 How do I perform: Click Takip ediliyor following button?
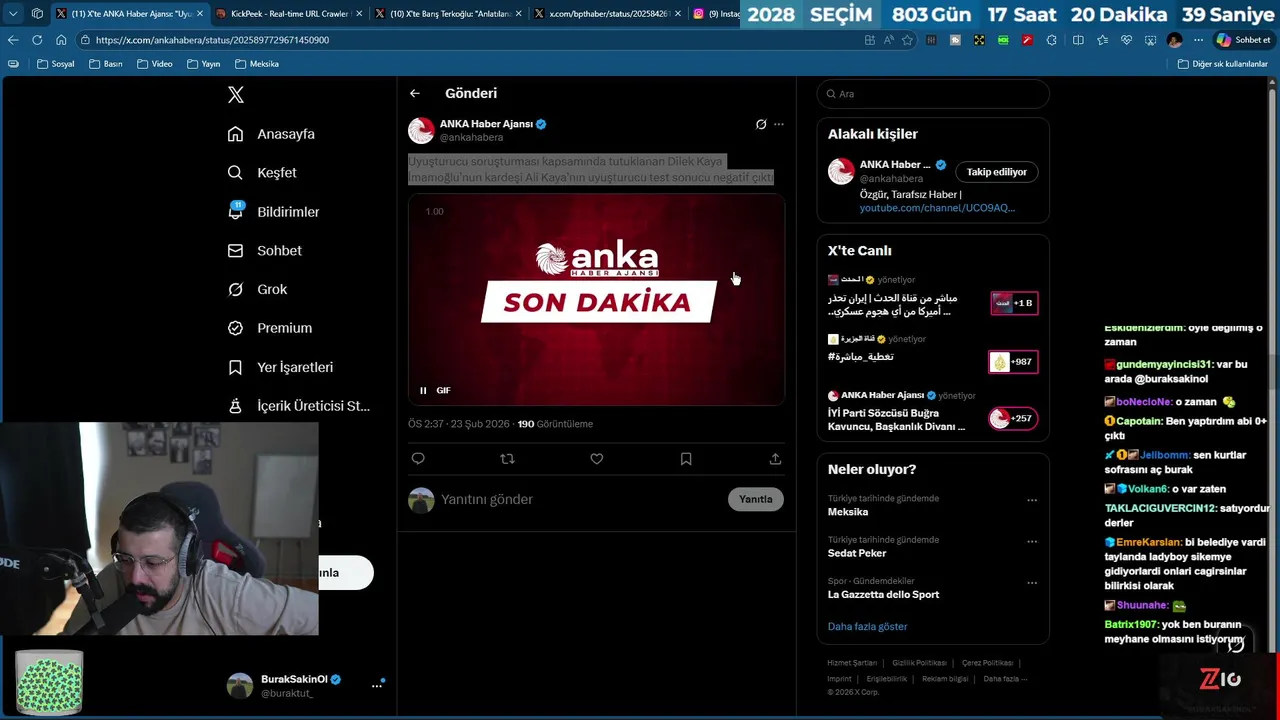click(x=996, y=172)
